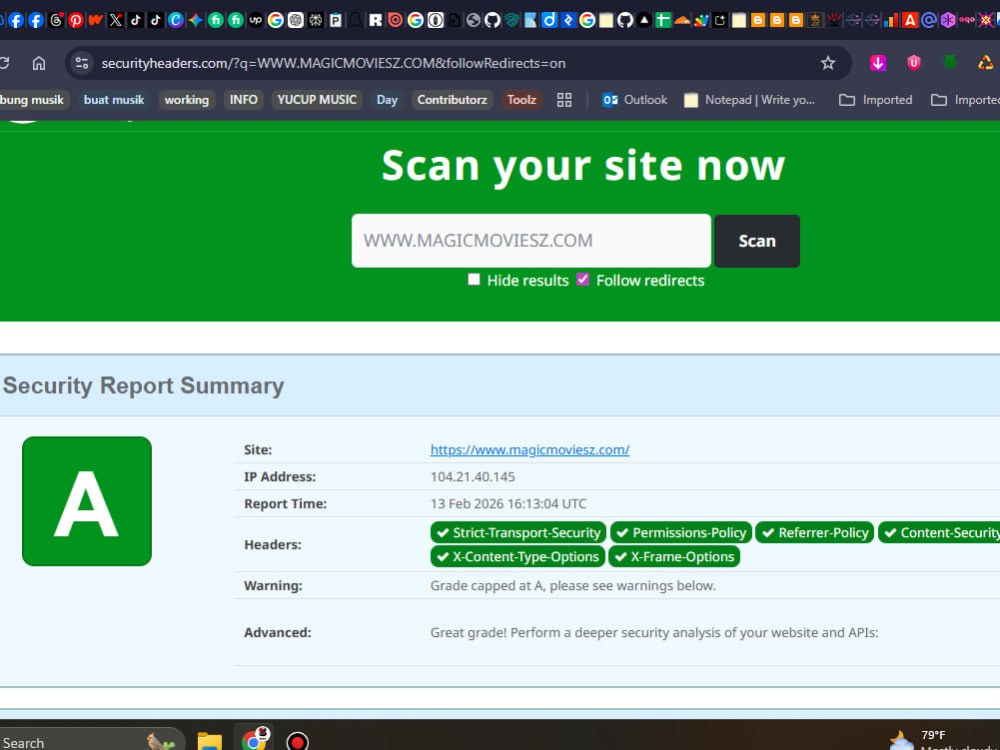View site information icon in address bar
The image size is (1000, 750).
click(x=82, y=63)
